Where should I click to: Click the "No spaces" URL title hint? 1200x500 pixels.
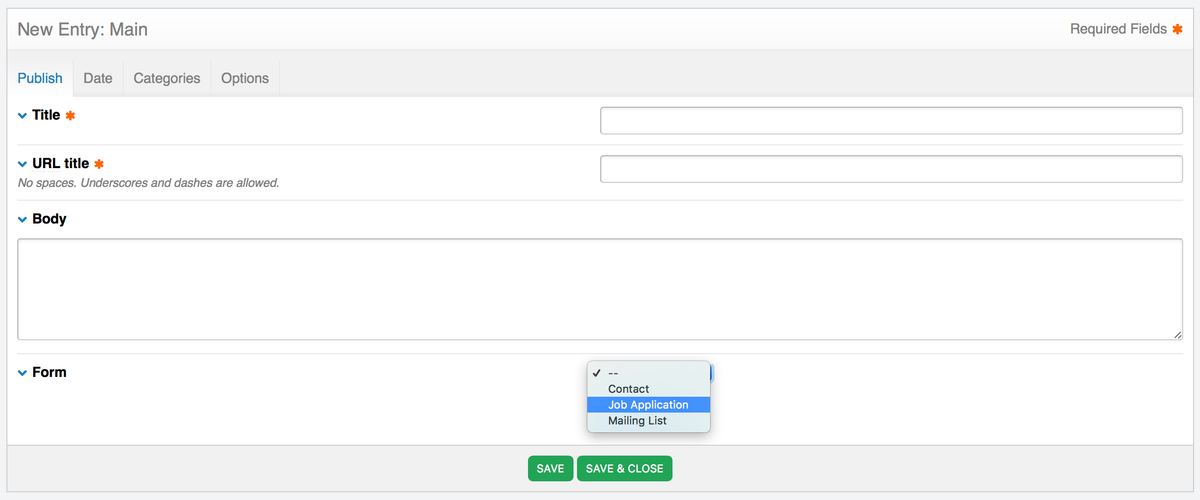pos(149,184)
